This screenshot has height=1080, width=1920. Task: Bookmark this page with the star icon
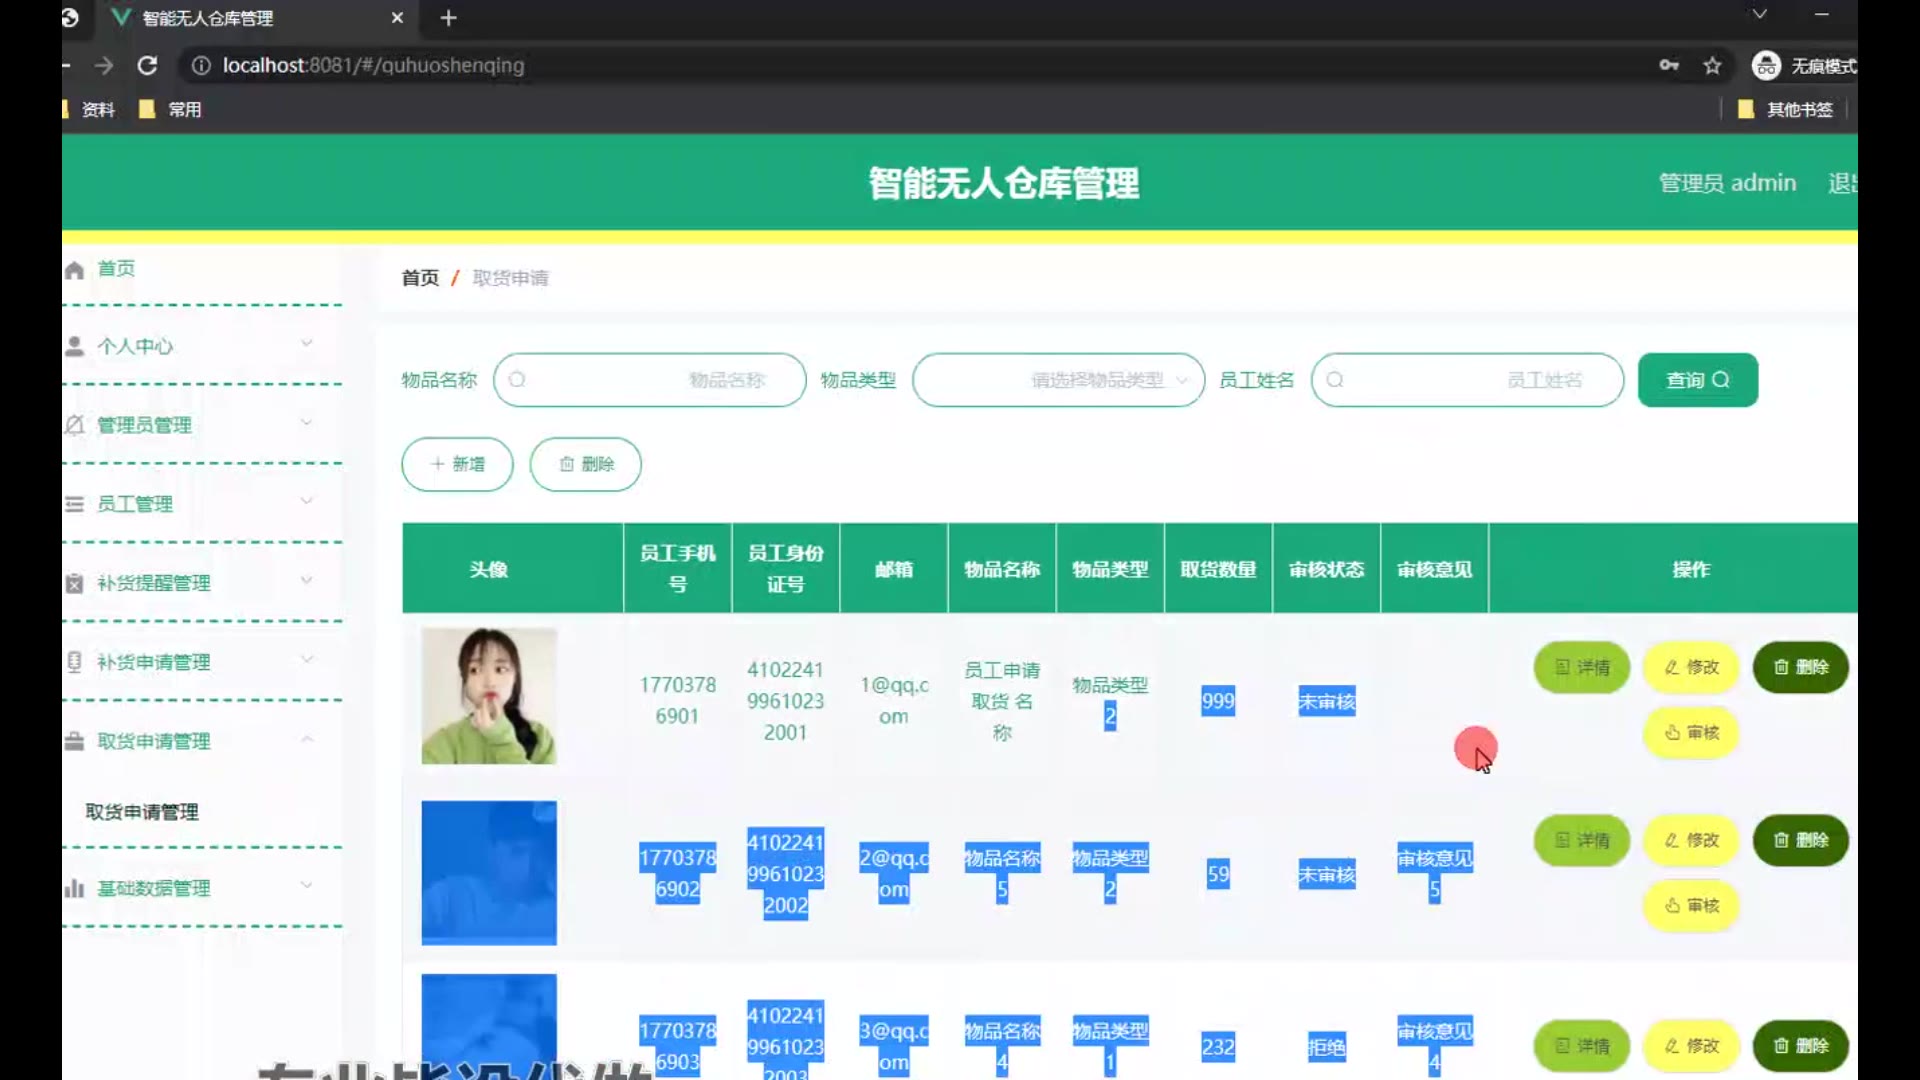pos(1712,65)
